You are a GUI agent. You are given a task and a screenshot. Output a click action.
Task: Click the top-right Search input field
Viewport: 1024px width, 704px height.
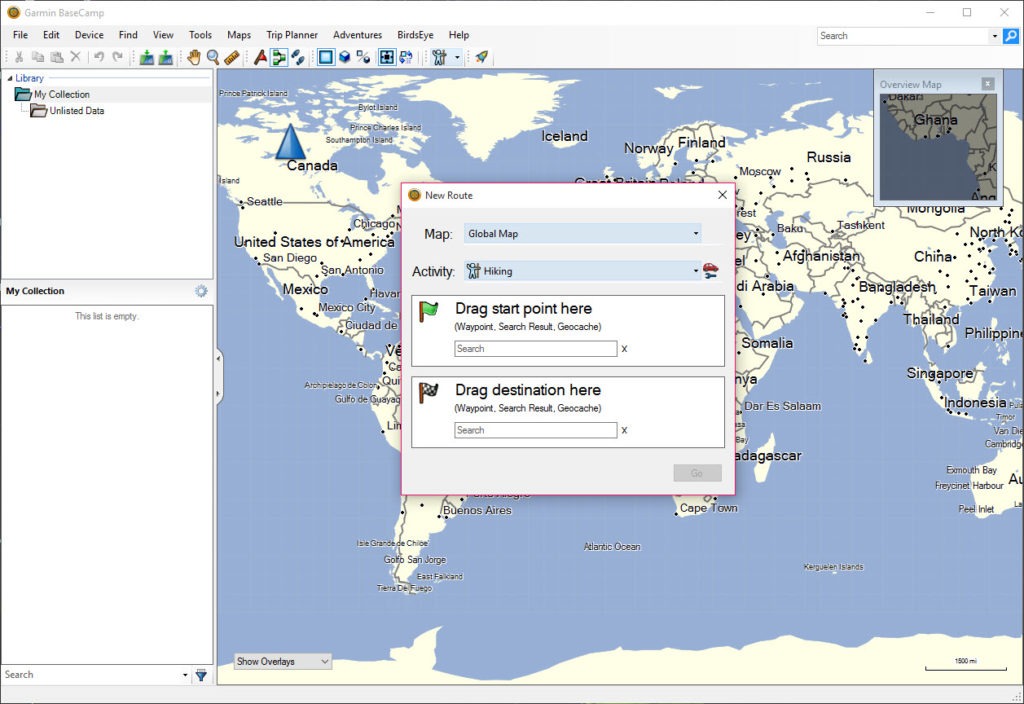pos(903,36)
